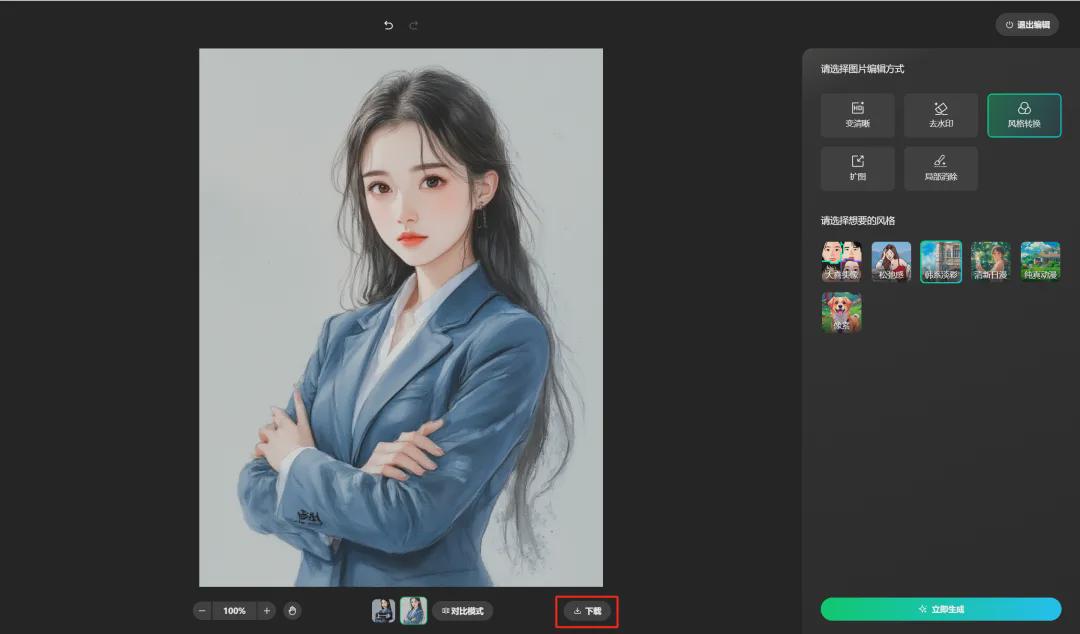Click the undo arrow icon
1080x634 pixels.
coord(388,25)
